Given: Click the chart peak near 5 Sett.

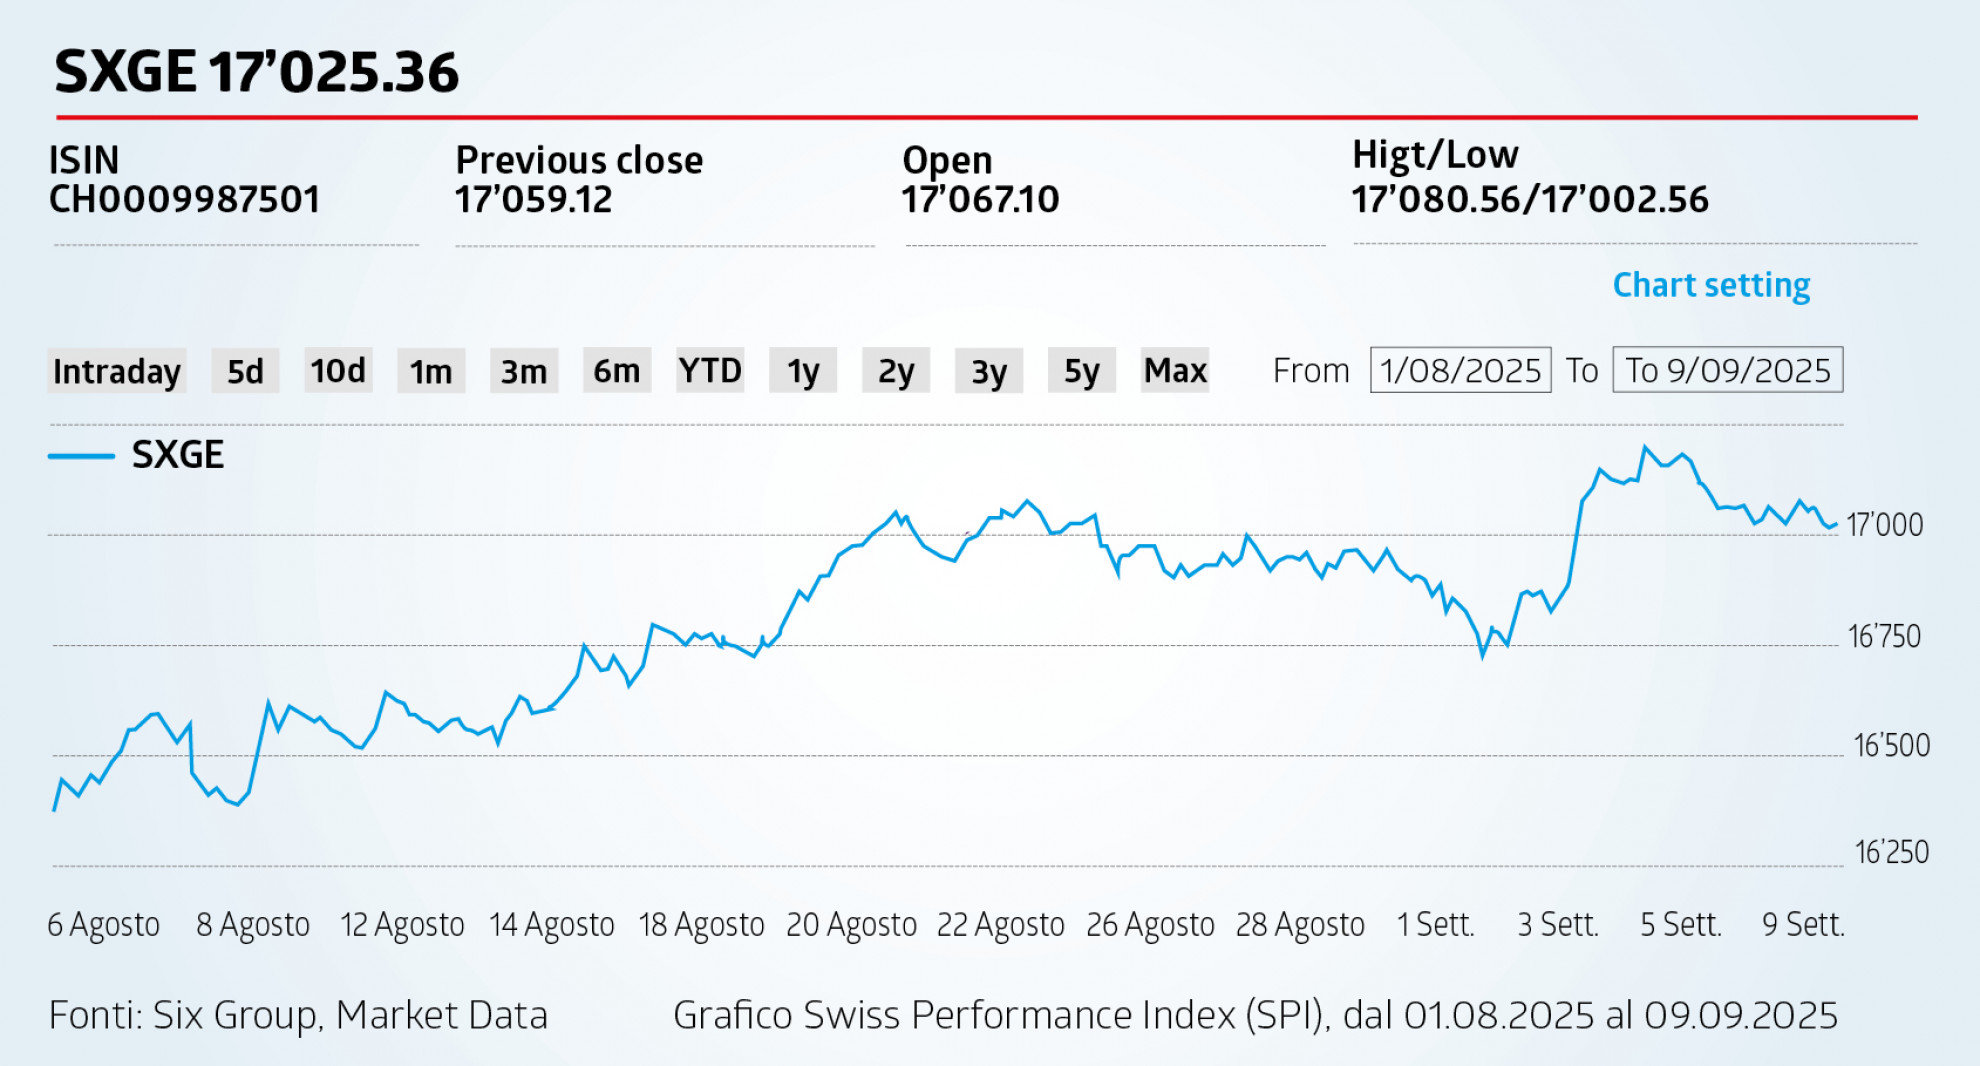Looking at the screenshot, I should pos(1645,448).
